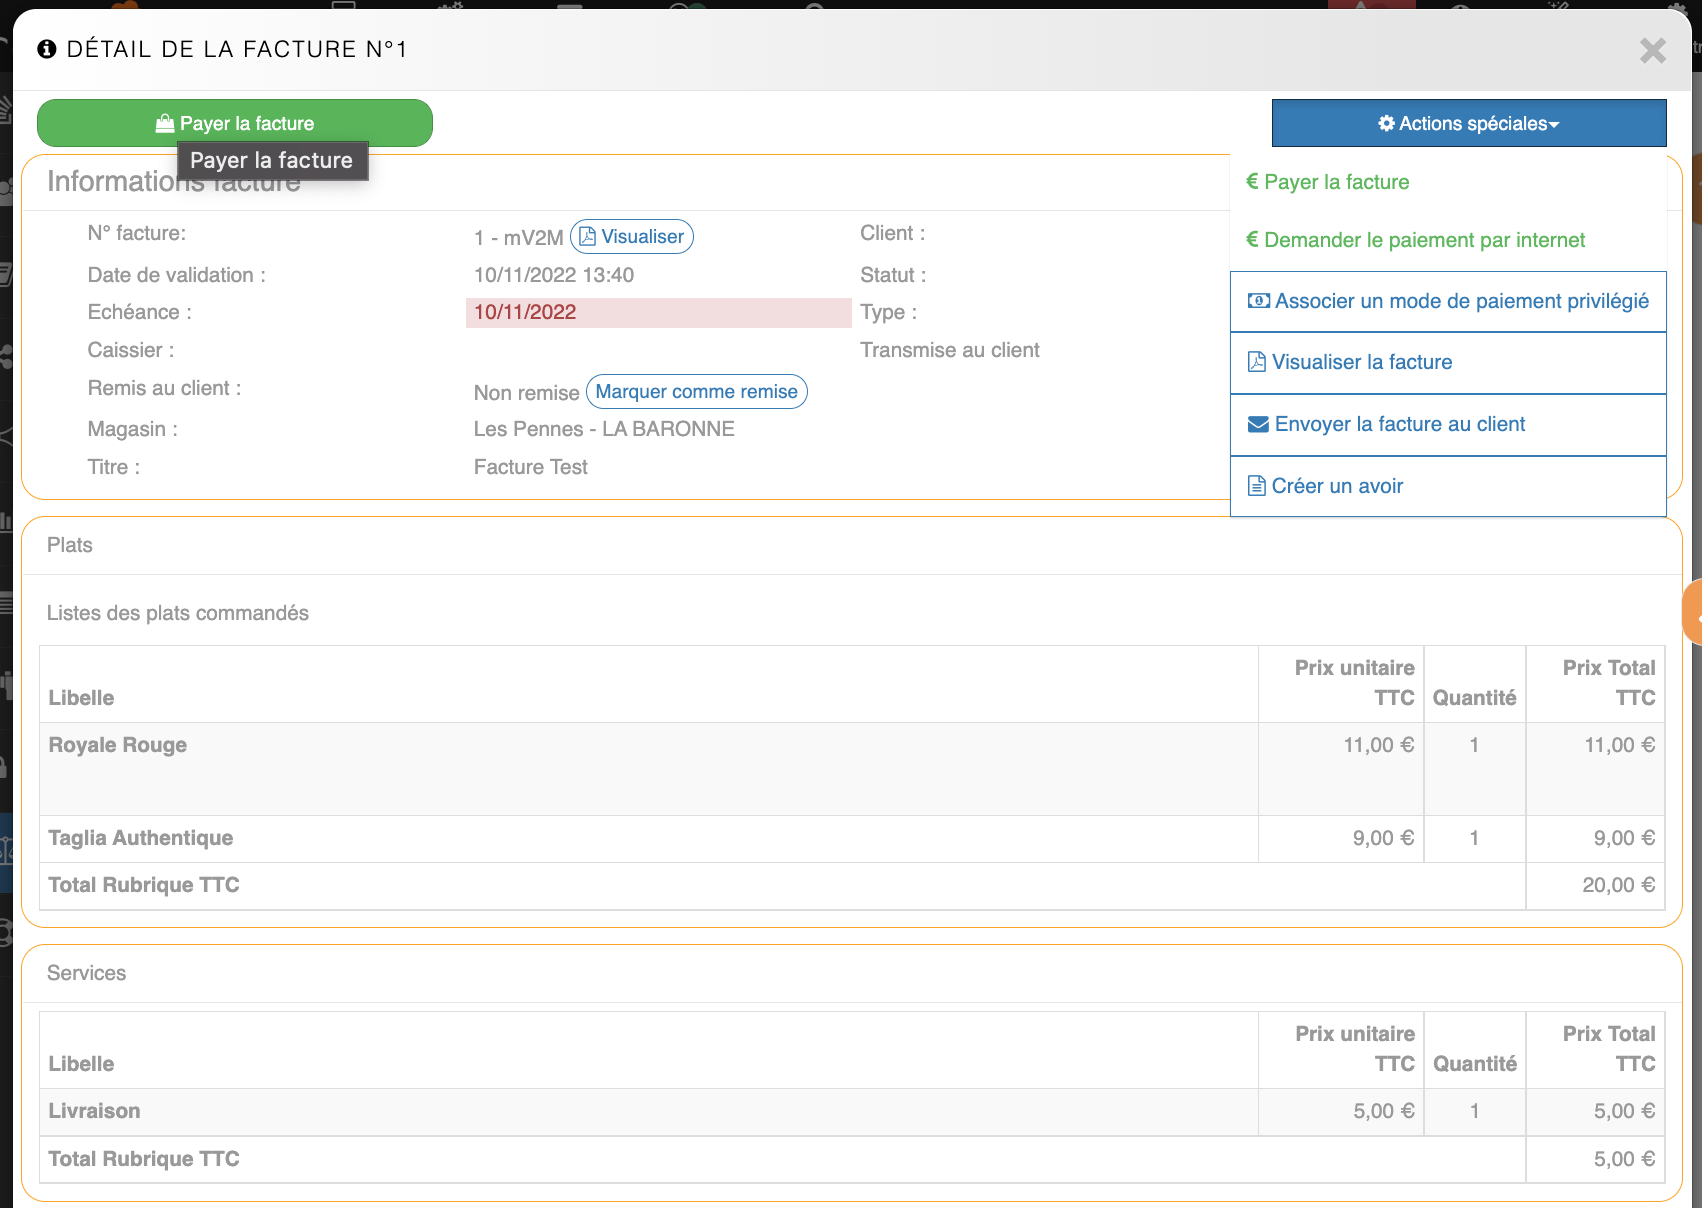Select the Royale Rouge row
The image size is (1702, 1208).
point(118,745)
